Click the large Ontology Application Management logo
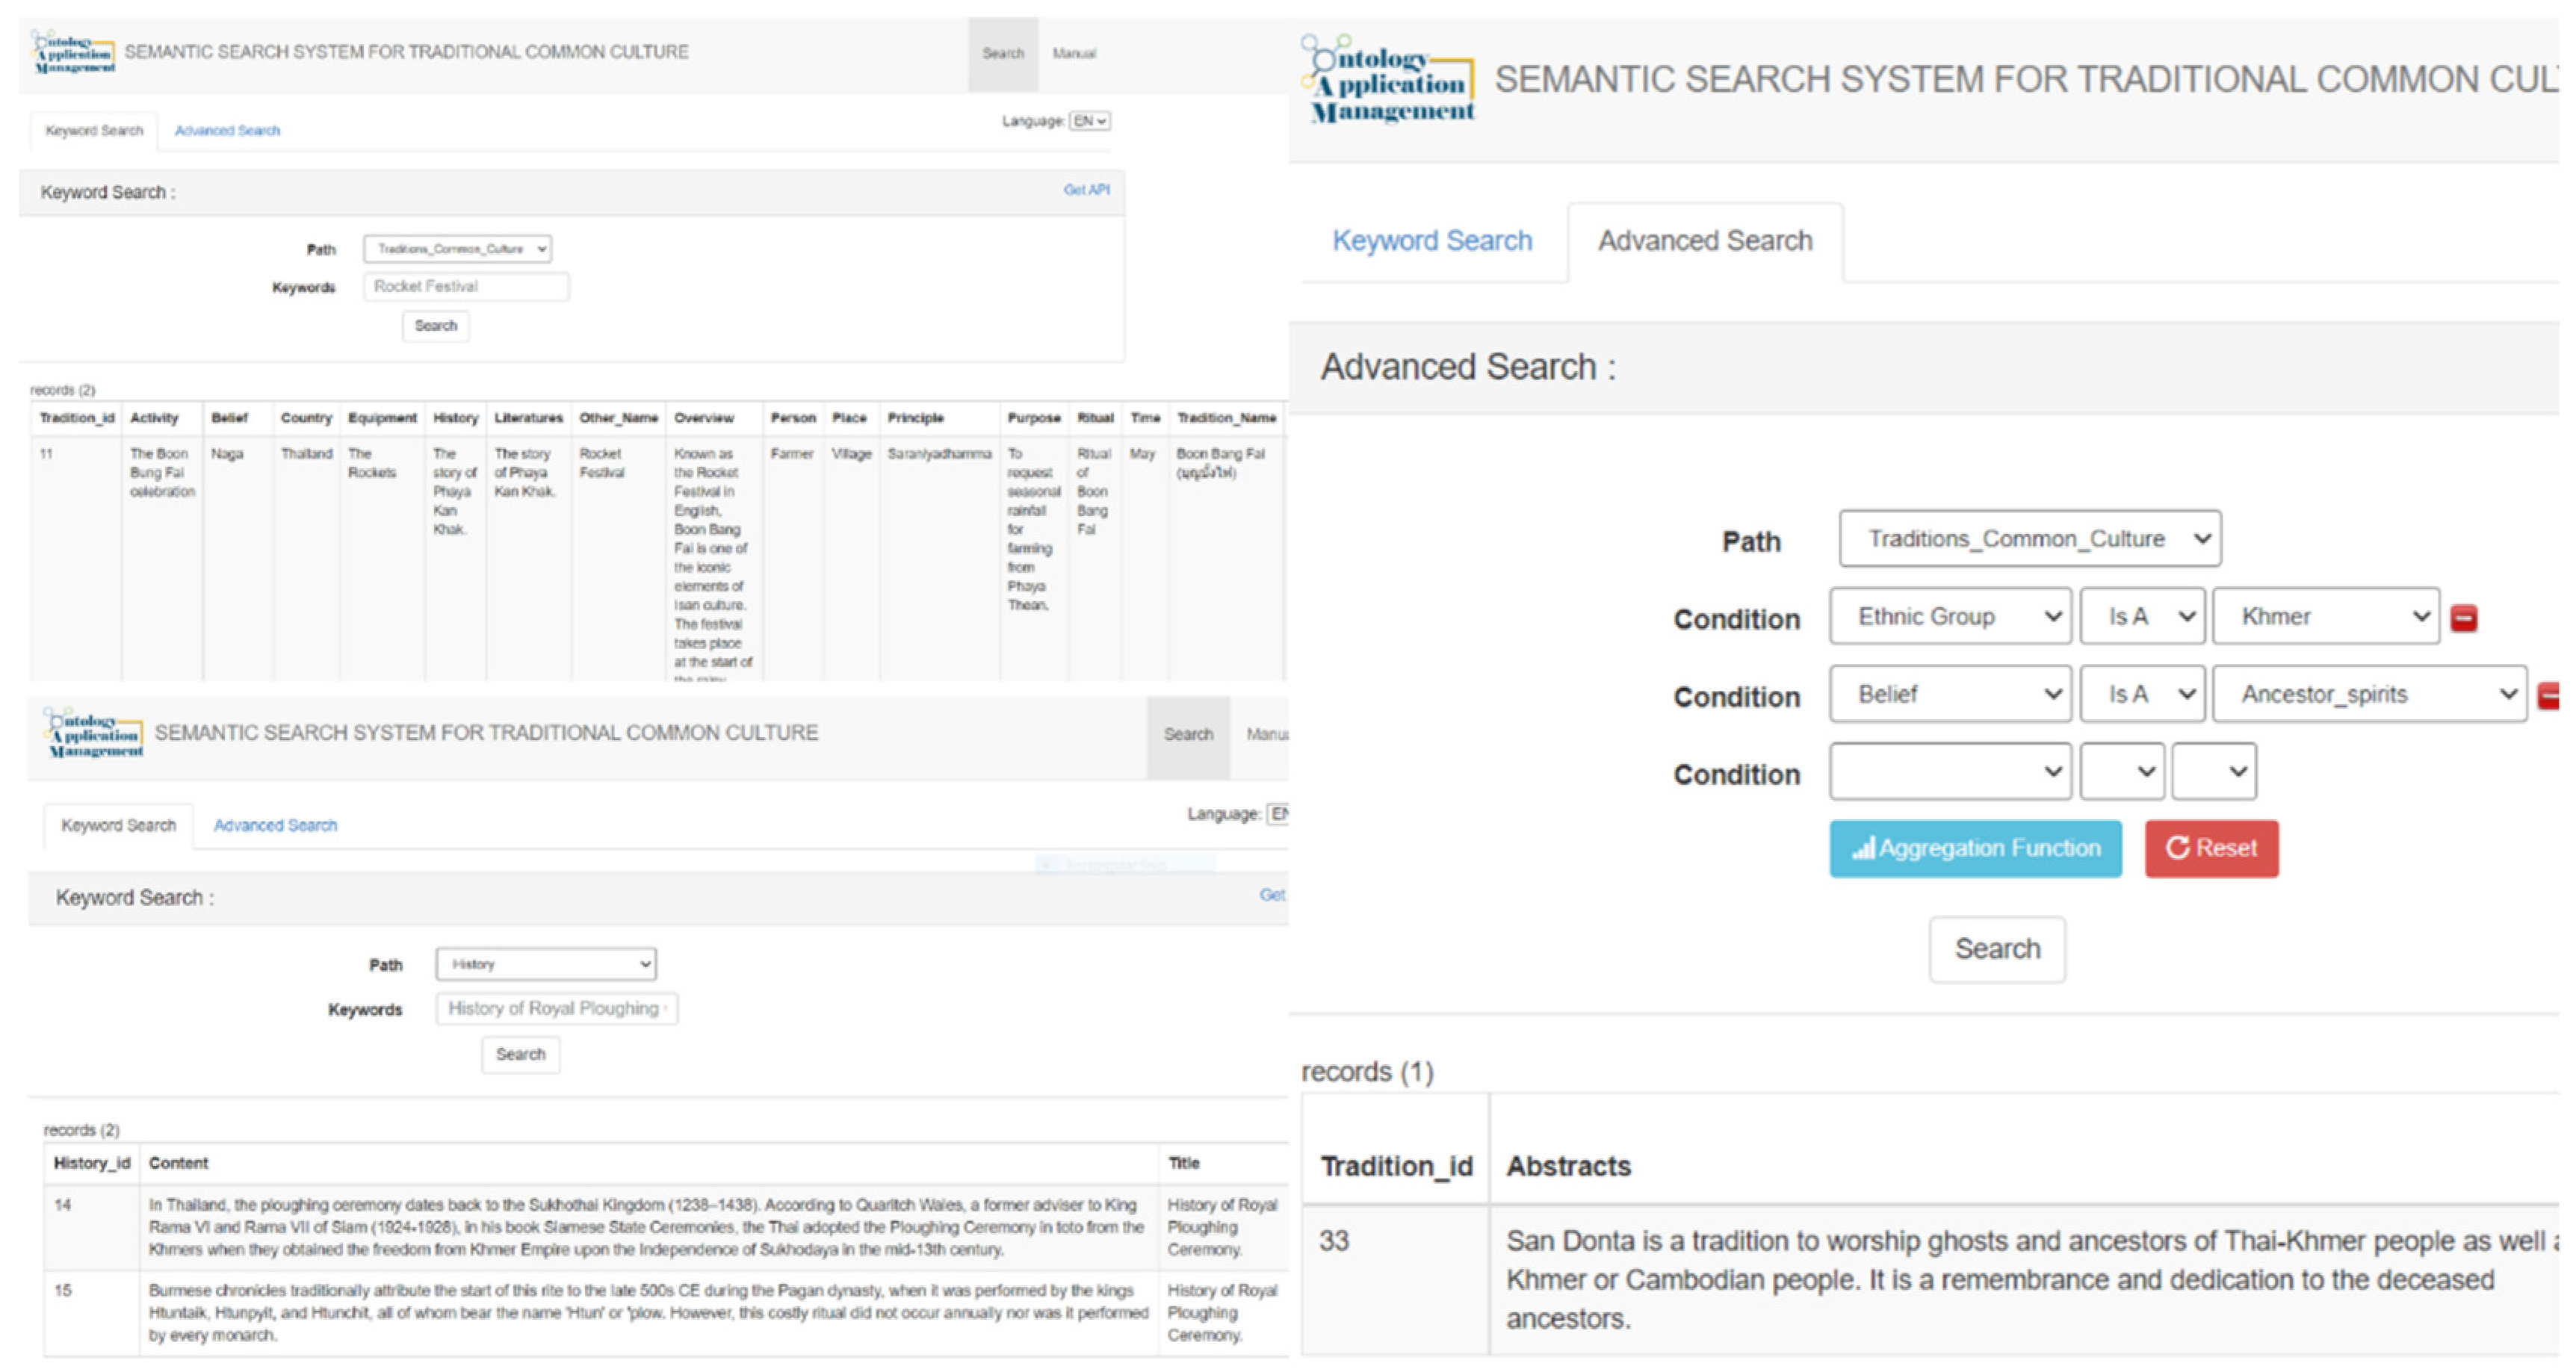Image resolution: width=2576 pixels, height=1372 pixels. click(x=1389, y=80)
